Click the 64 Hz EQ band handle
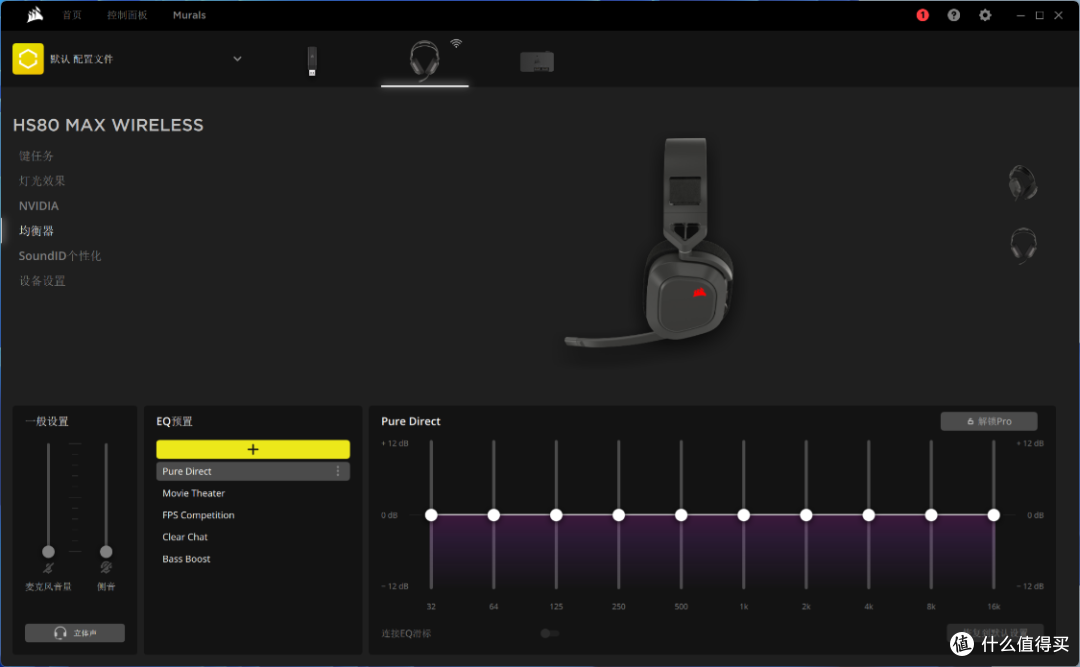The width and height of the screenshot is (1080, 667). tap(494, 515)
